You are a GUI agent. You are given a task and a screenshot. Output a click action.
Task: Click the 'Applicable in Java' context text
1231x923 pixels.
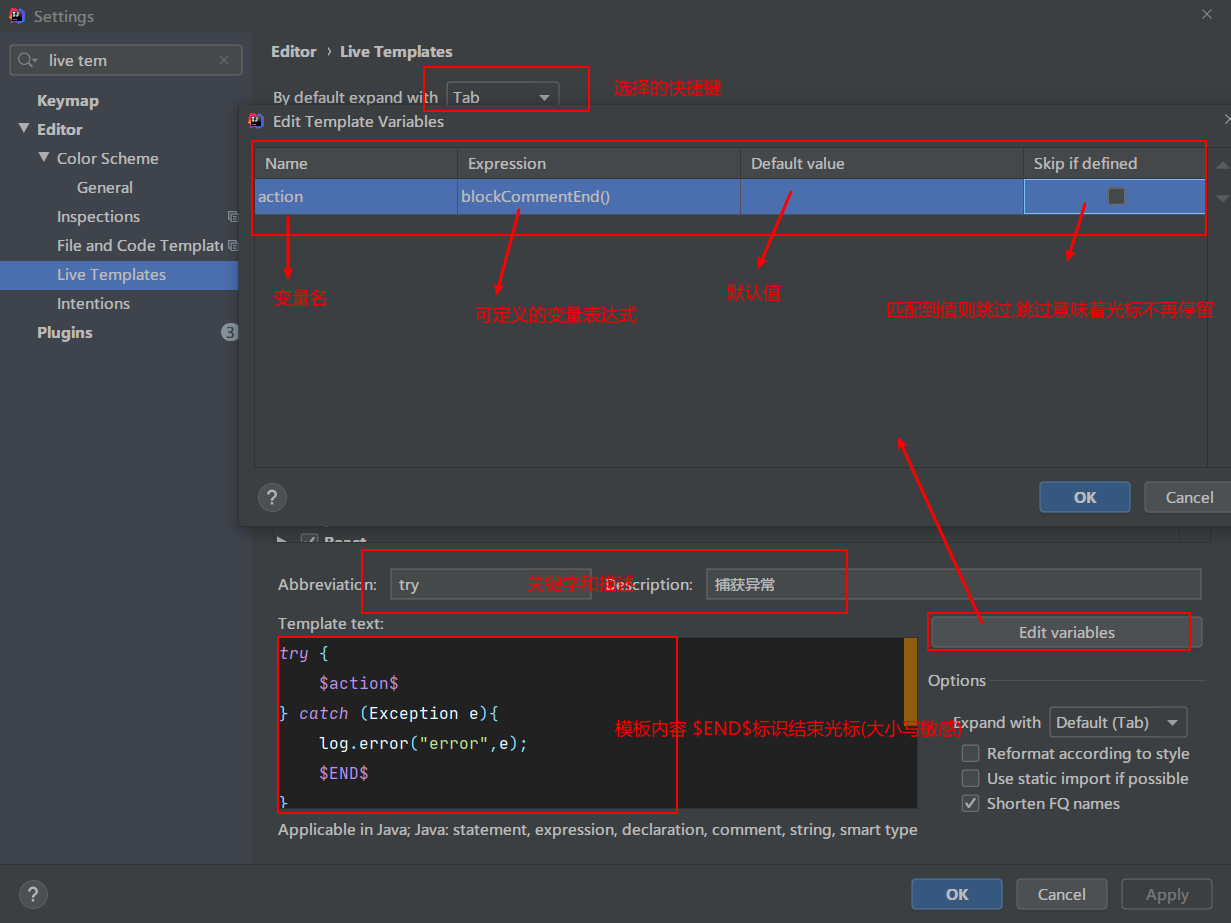click(598, 829)
